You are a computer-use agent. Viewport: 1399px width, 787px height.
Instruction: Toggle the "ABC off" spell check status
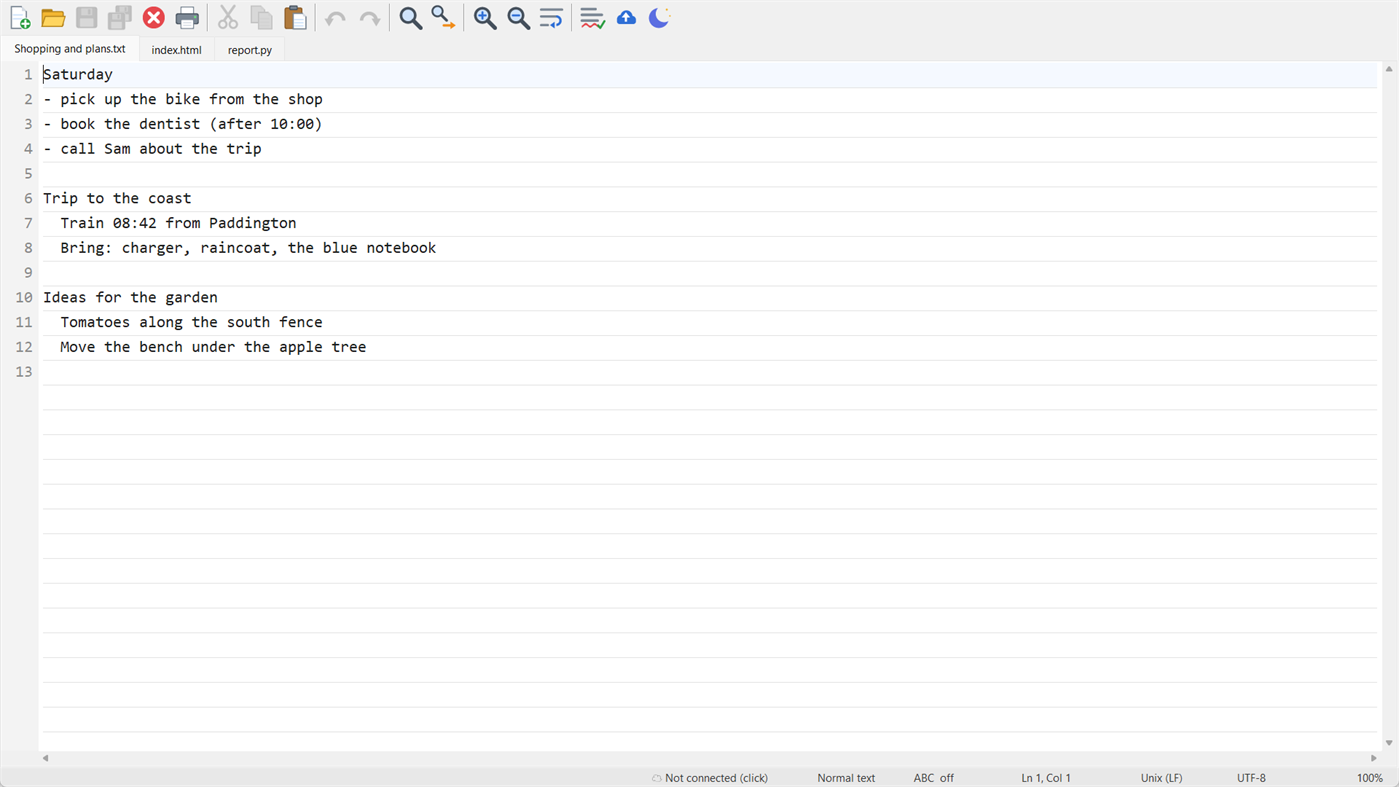[933, 778]
